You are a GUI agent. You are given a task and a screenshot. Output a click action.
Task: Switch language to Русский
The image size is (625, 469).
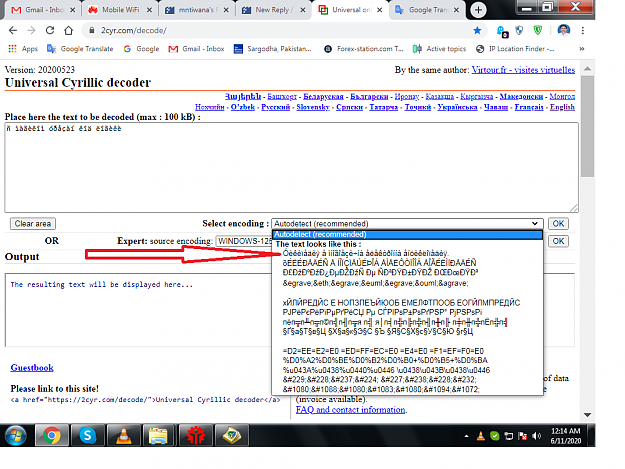(275, 107)
